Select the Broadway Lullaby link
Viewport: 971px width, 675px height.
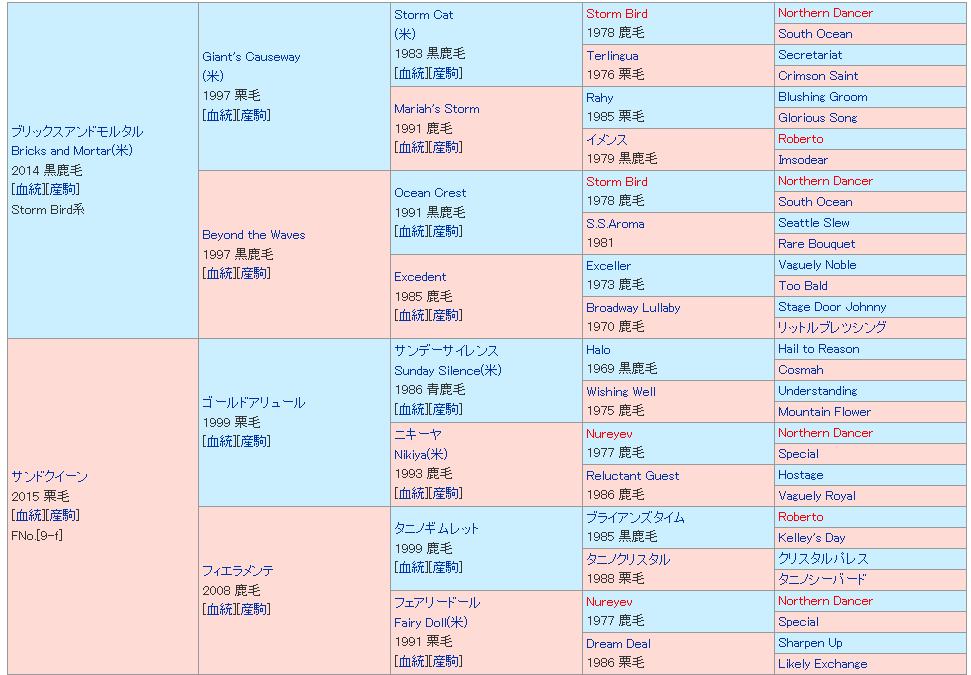point(633,308)
